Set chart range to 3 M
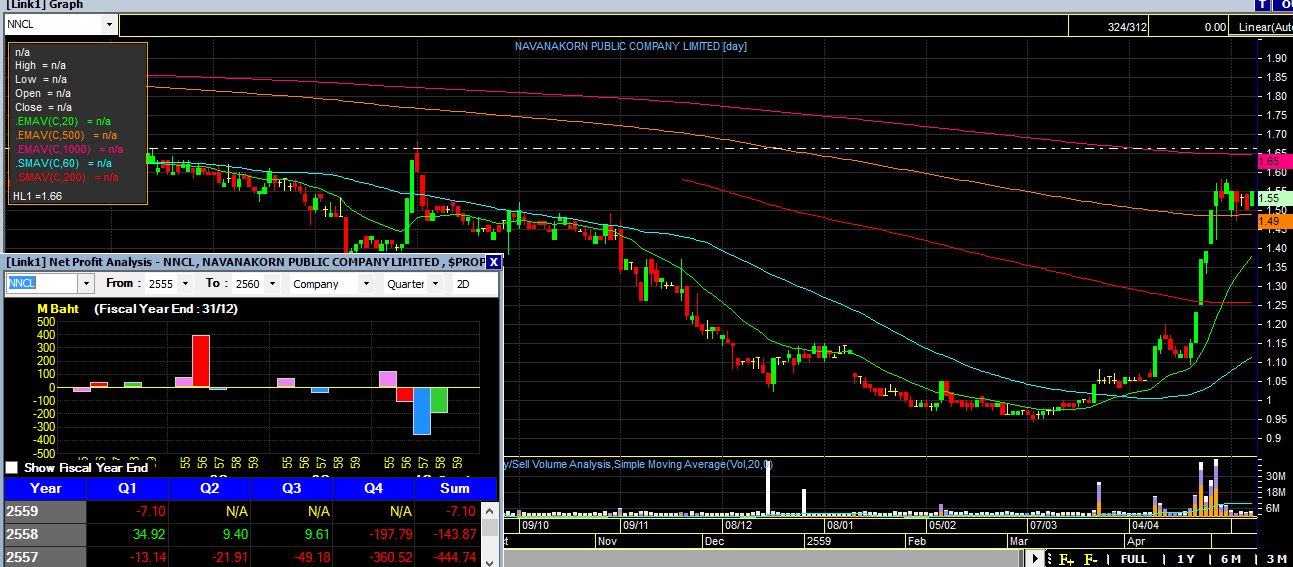1293x567 pixels. tap(1275, 558)
